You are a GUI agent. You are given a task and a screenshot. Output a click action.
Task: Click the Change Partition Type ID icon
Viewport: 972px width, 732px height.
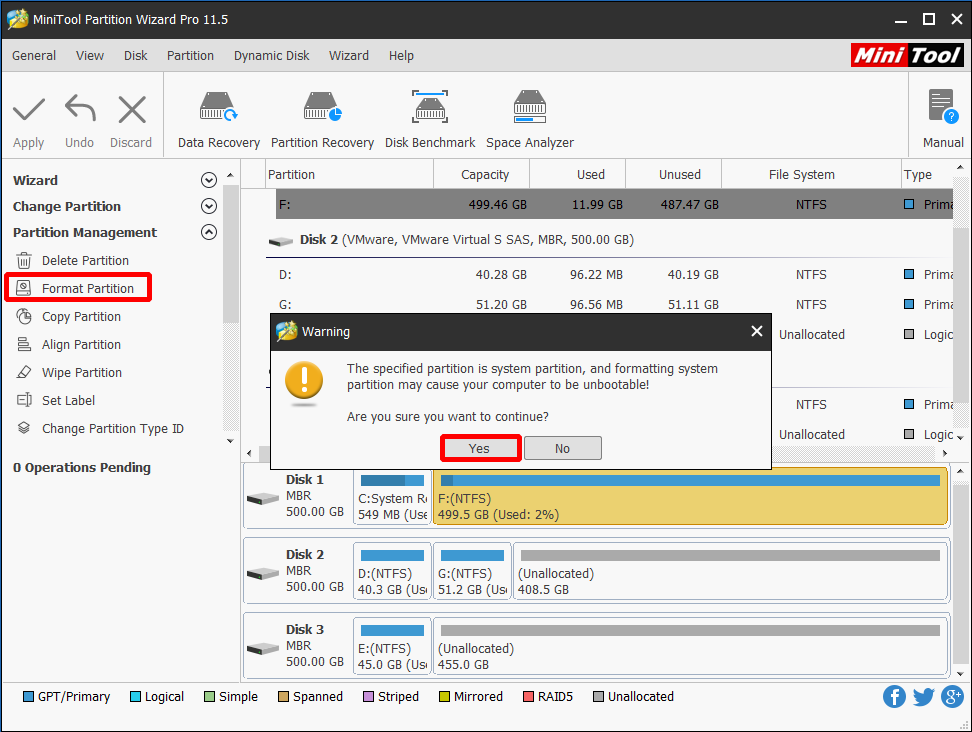[24, 428]
